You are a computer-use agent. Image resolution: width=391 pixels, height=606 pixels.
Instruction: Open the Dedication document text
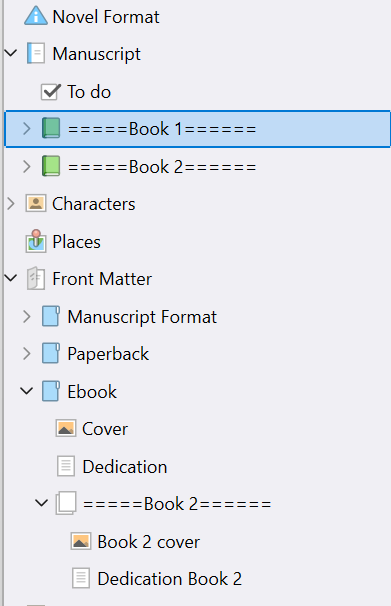coord(125,466)
